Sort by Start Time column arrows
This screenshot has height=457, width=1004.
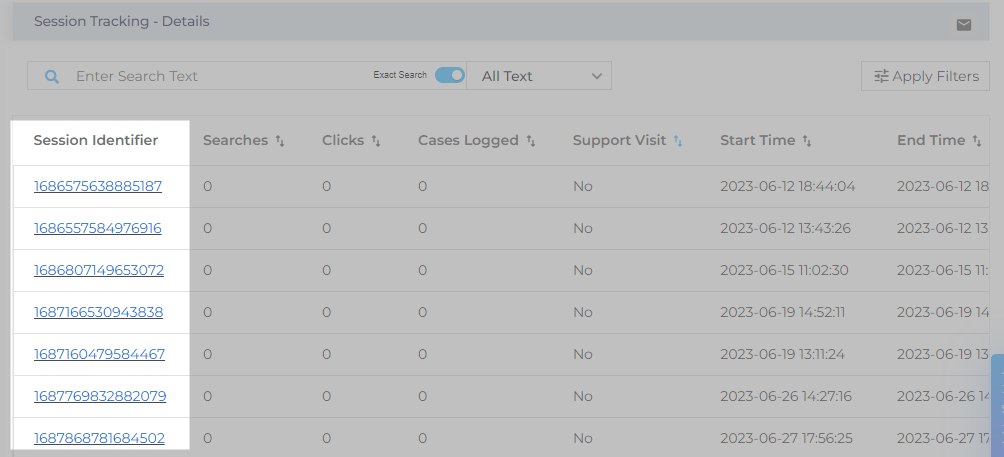pos(807,141)
